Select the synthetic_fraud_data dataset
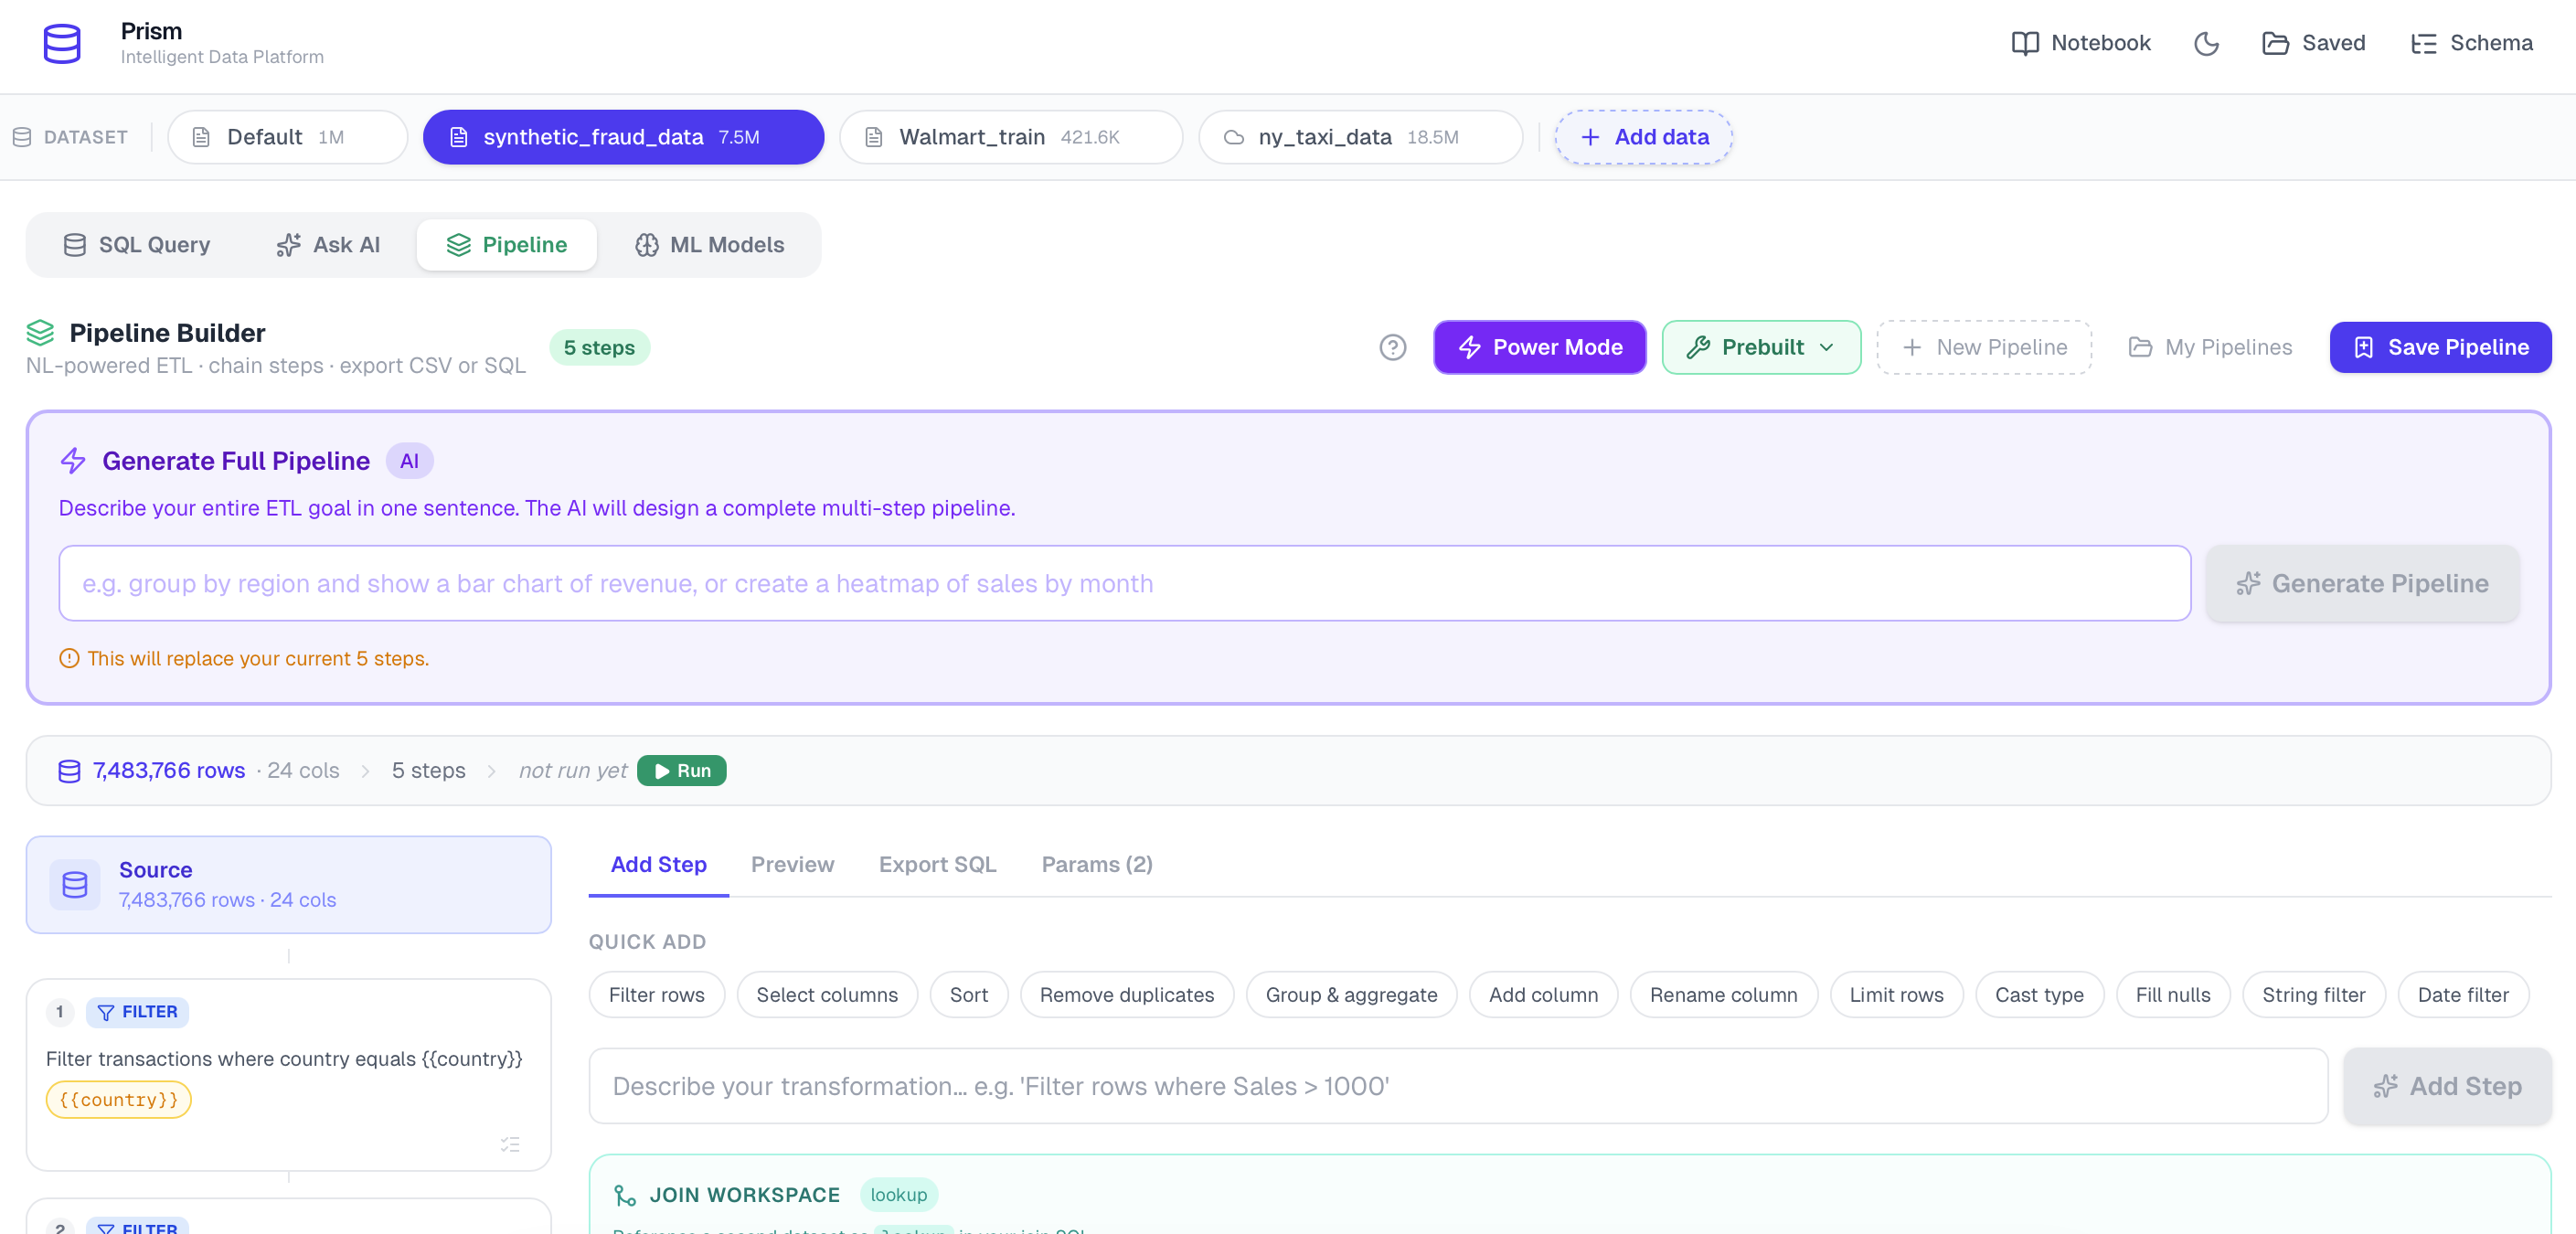 [623, 137]
